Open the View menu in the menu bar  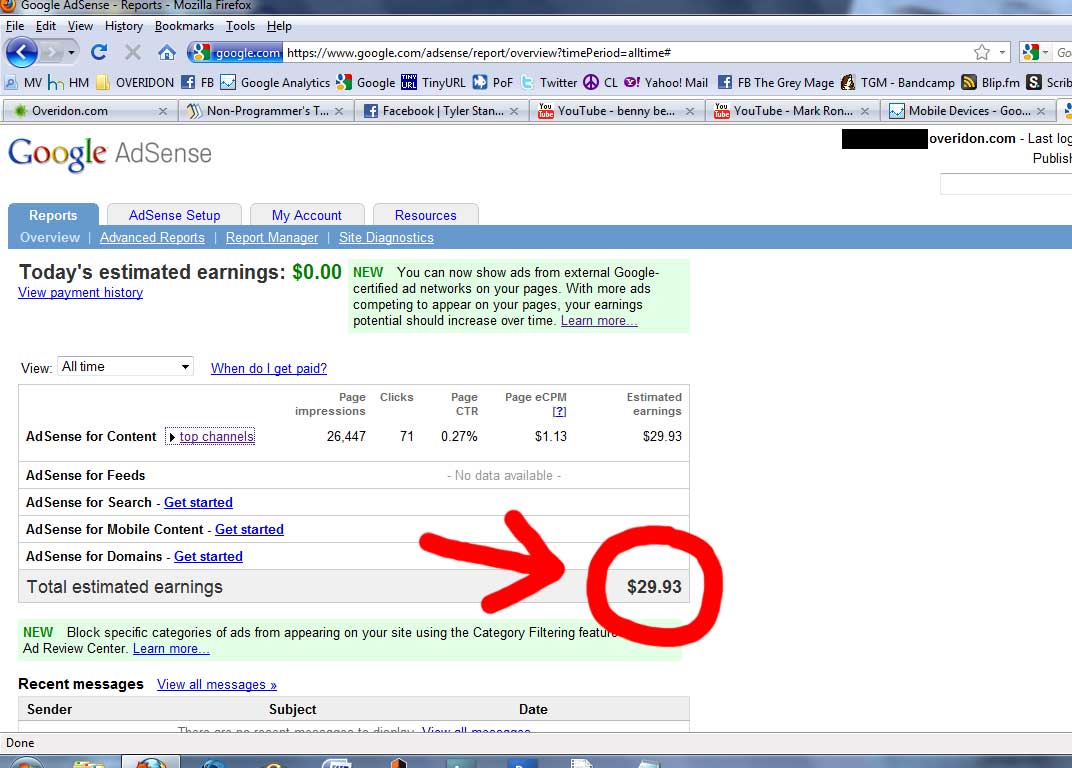point(80,26)
